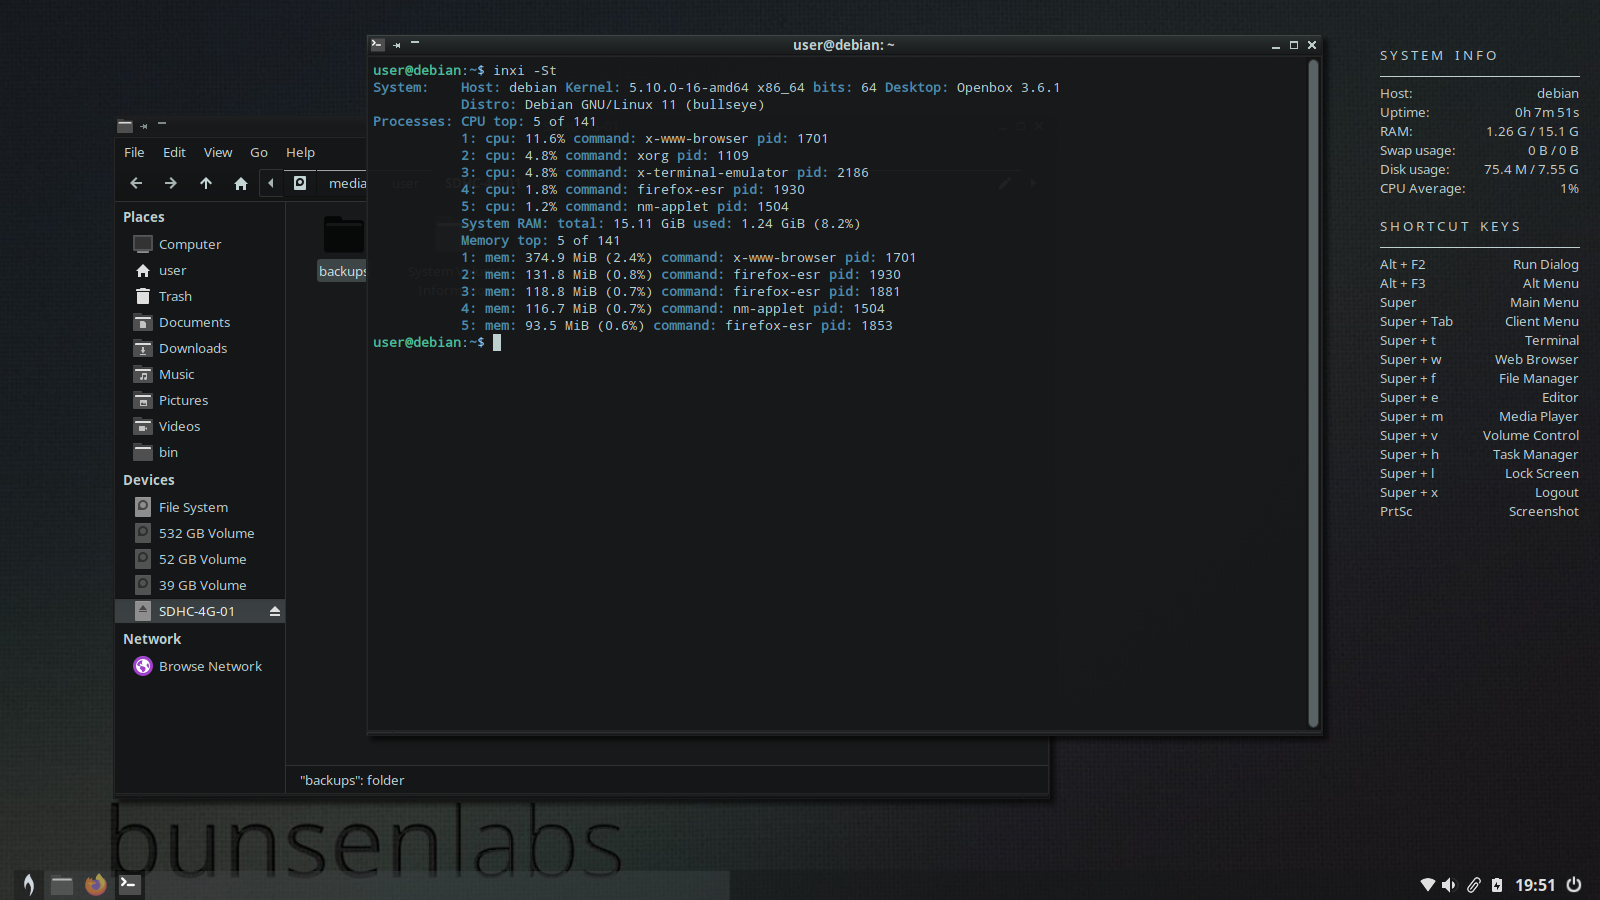Click the terminal title 'user@debian: ~'
Screen dimensions: 1600x900
click(x=843, y=45)
